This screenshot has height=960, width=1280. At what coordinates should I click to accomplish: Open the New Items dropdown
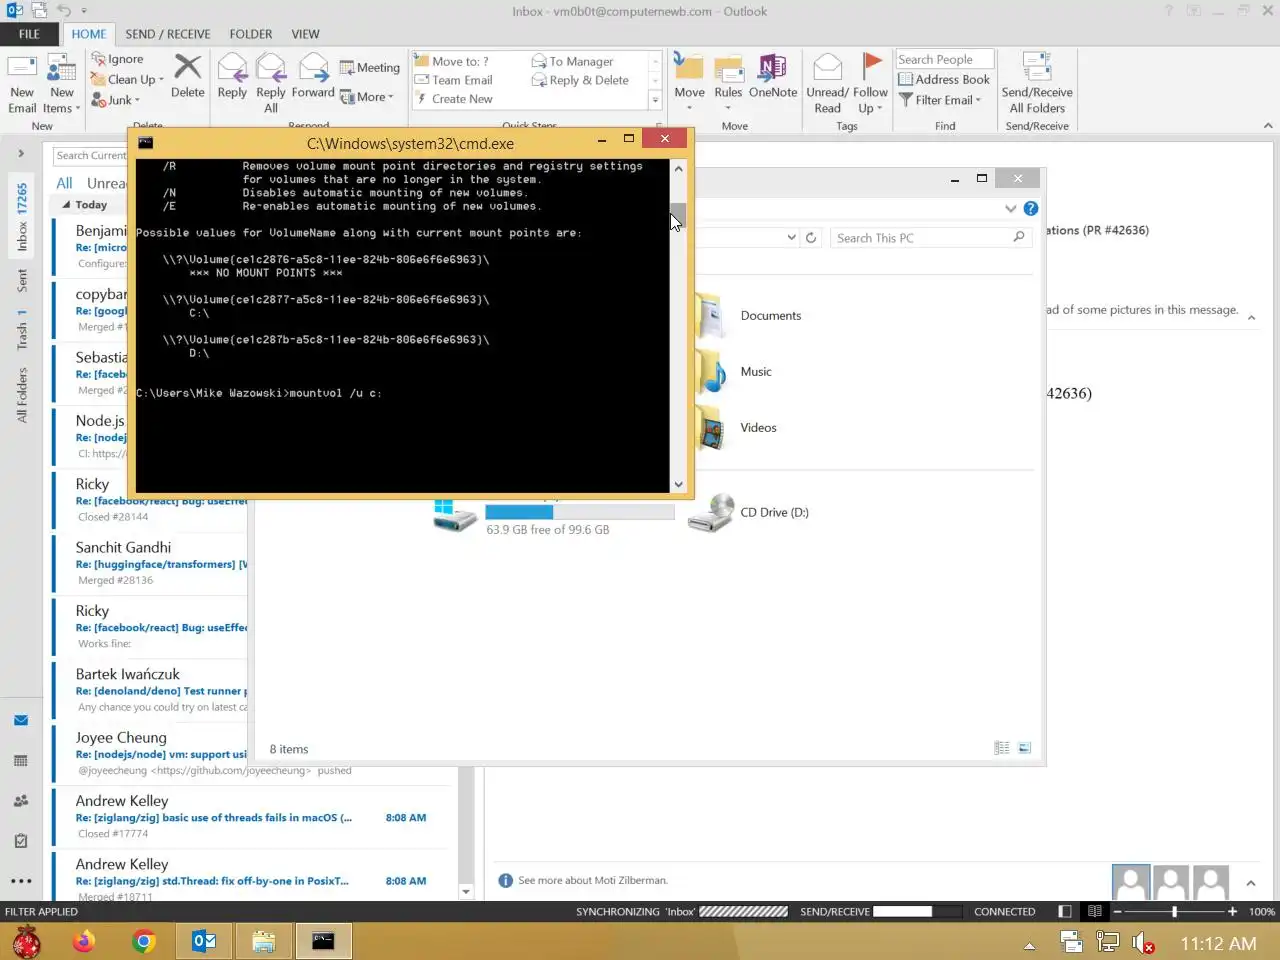pyautogui.click(x=61, y=84)
